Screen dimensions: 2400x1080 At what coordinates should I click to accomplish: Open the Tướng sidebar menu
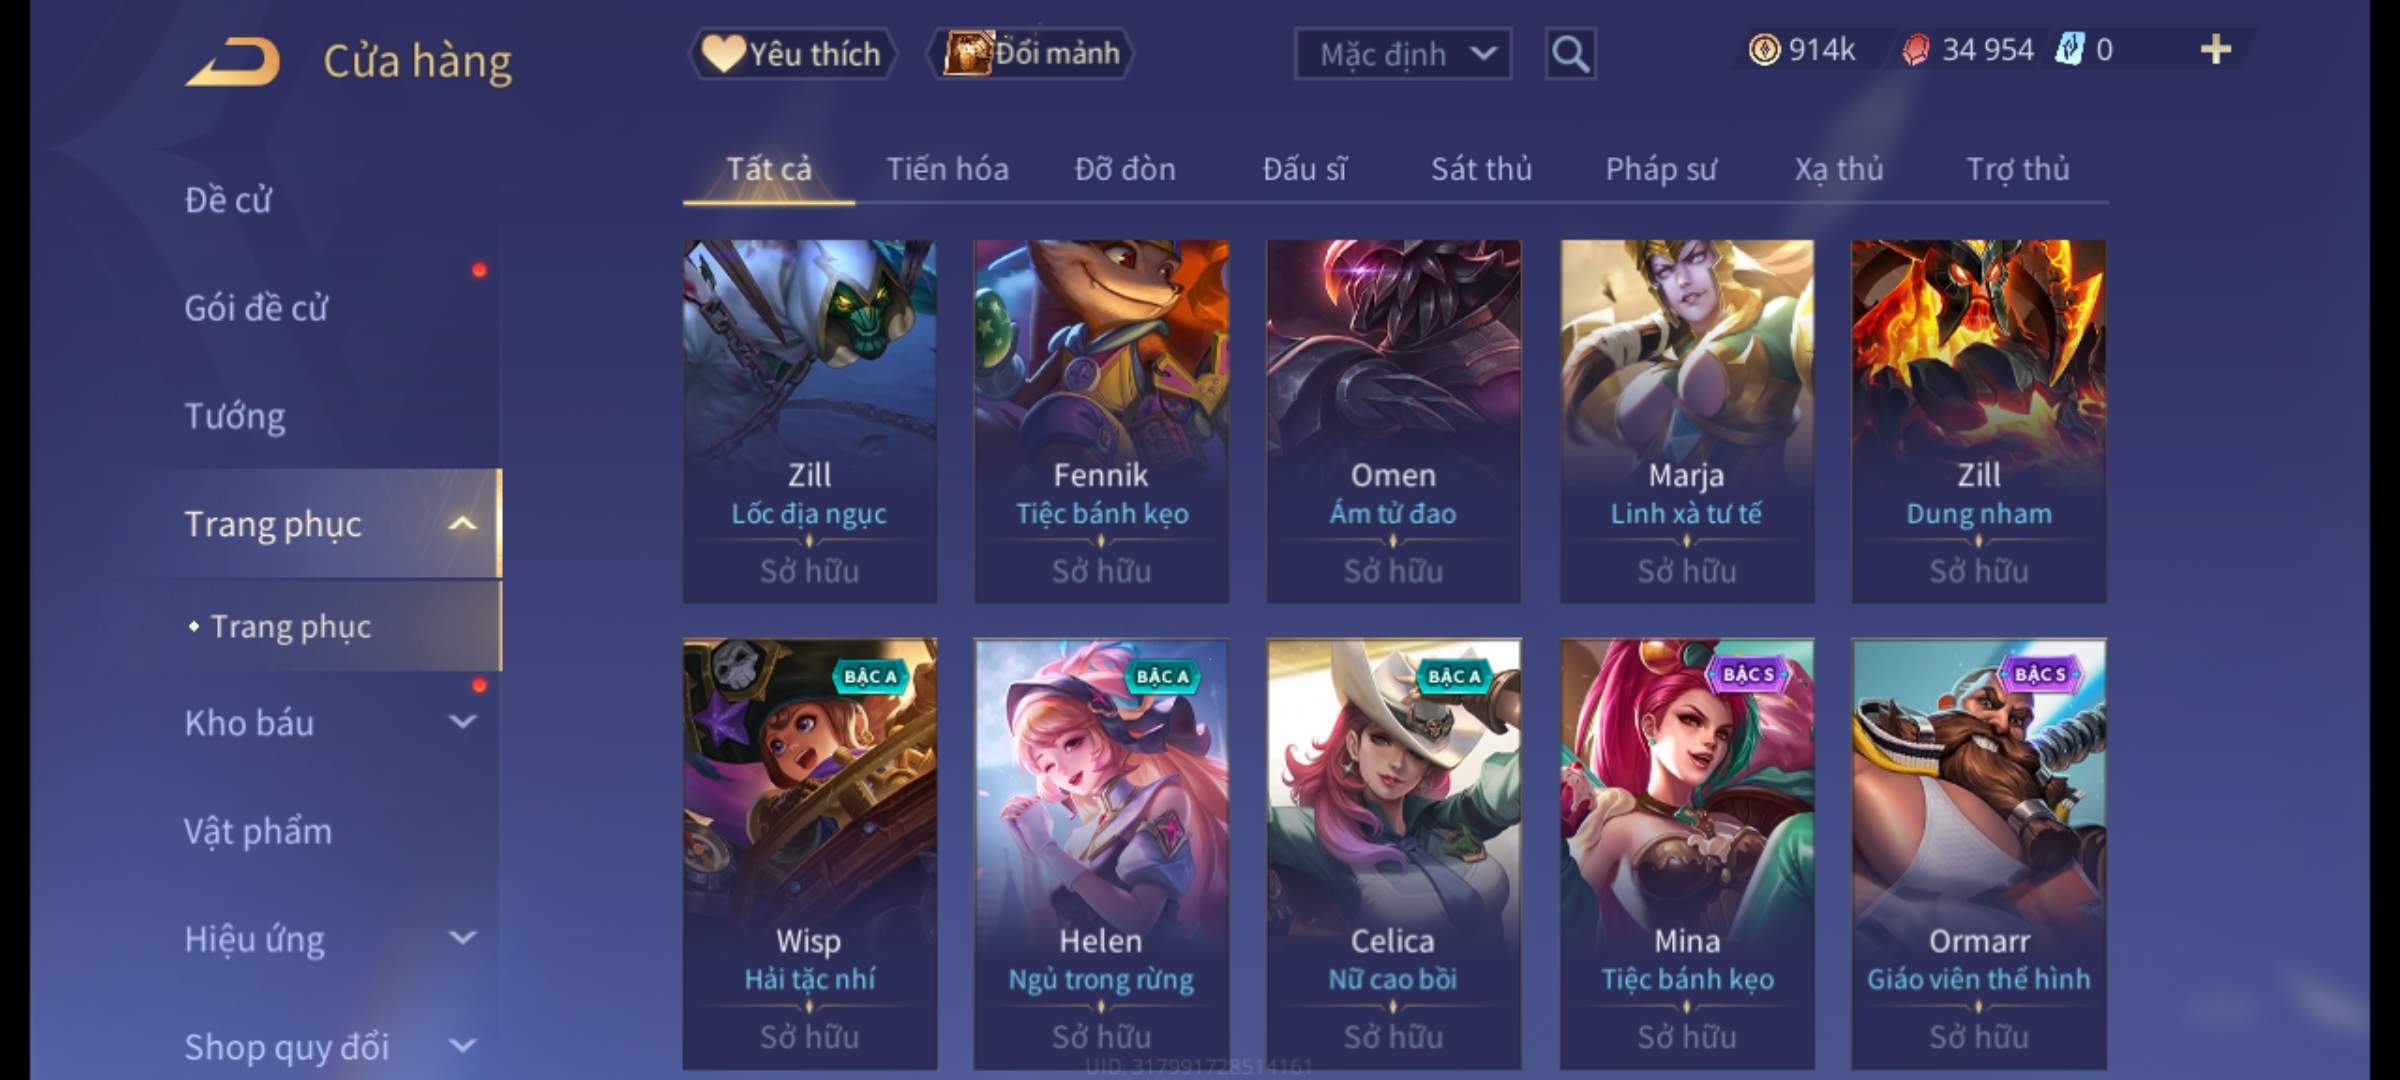tap(235, 415)
